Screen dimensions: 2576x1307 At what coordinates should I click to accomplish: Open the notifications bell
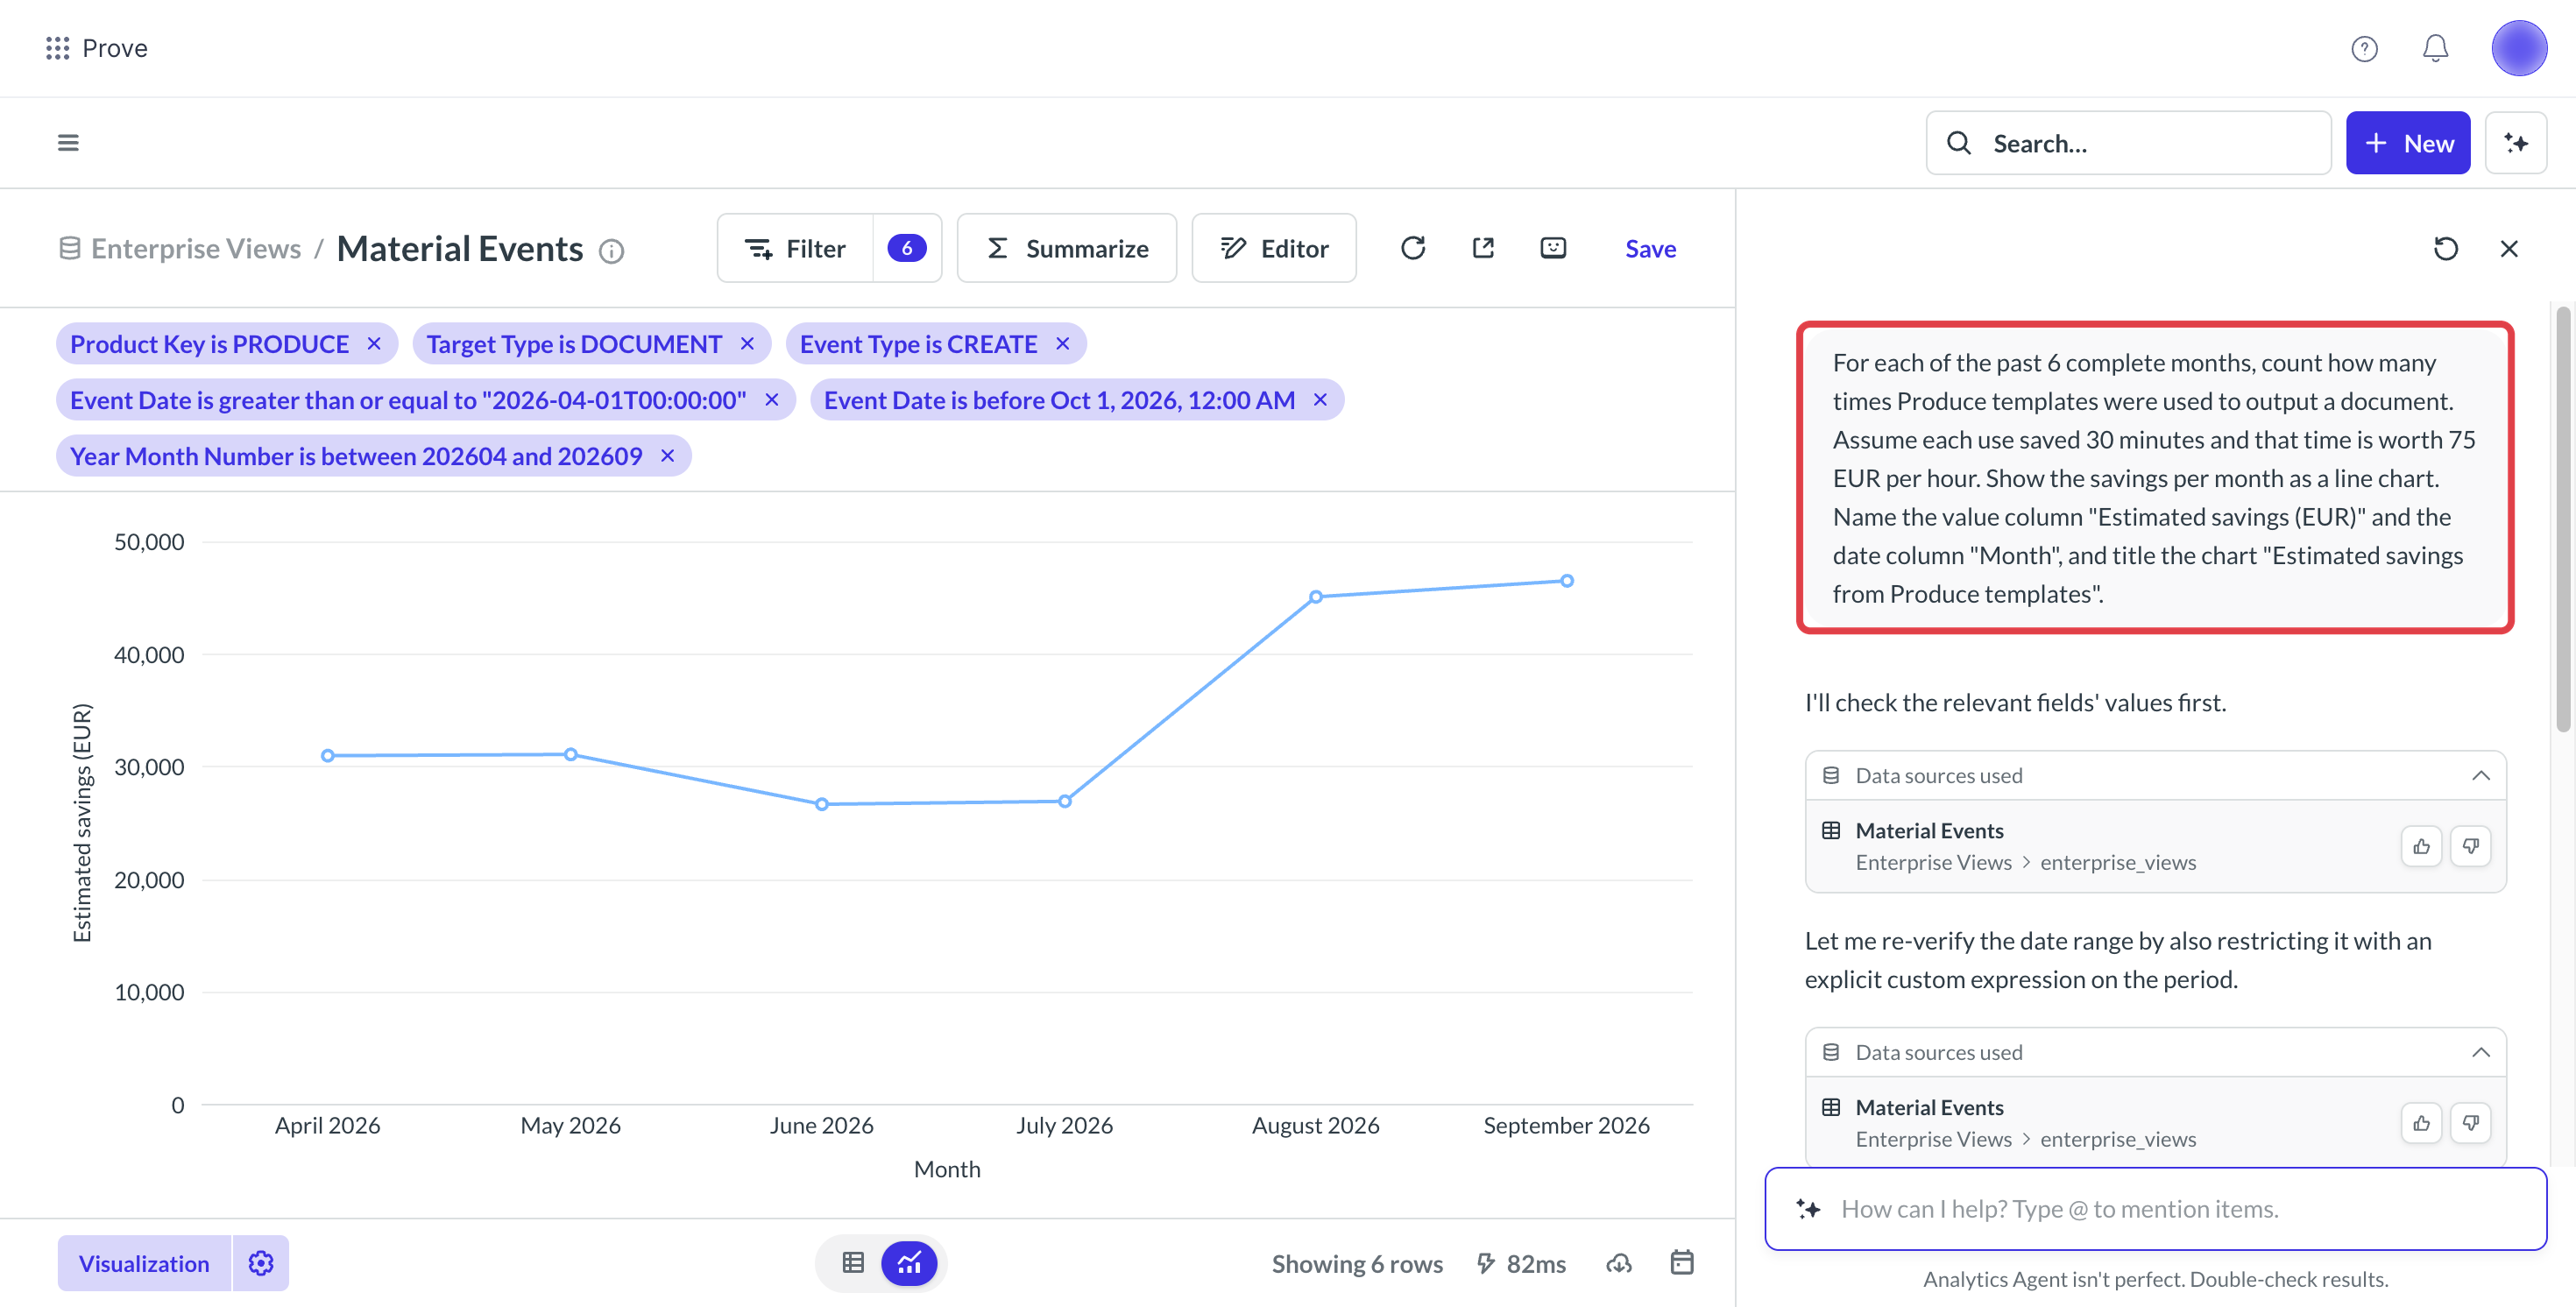[x=2435, y=48]
